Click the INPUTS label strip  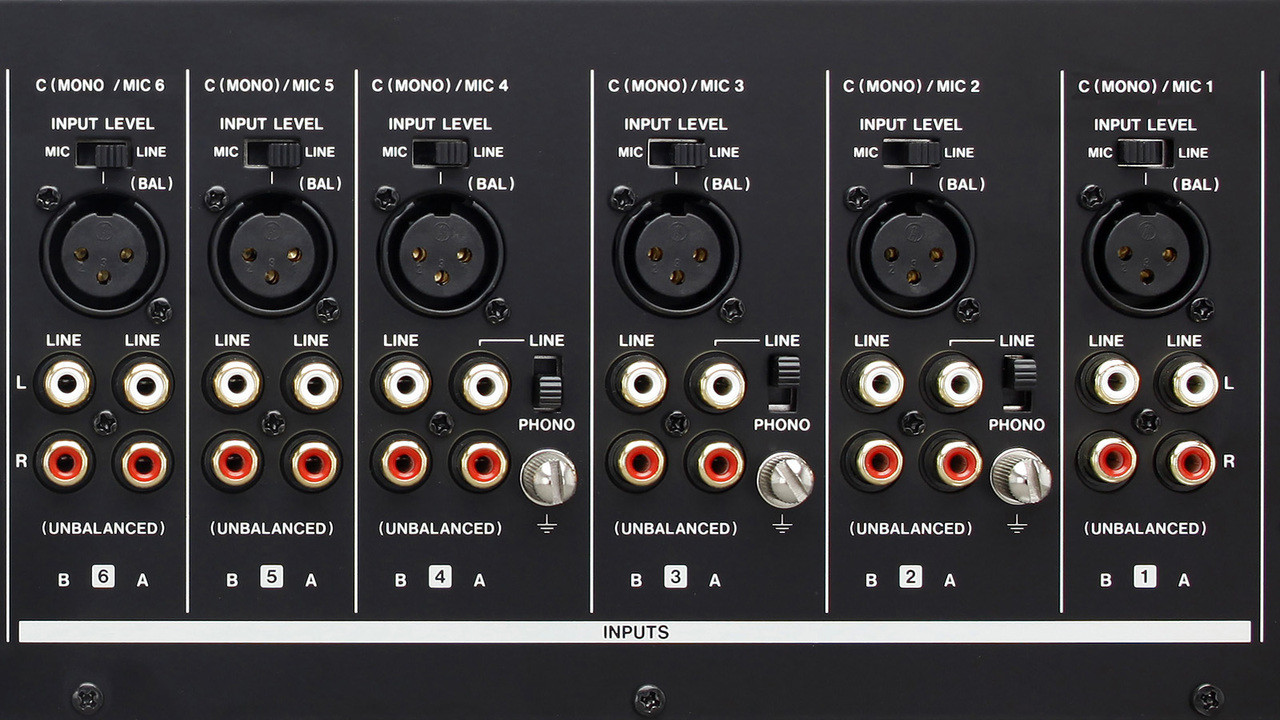[x=637, y=632]
